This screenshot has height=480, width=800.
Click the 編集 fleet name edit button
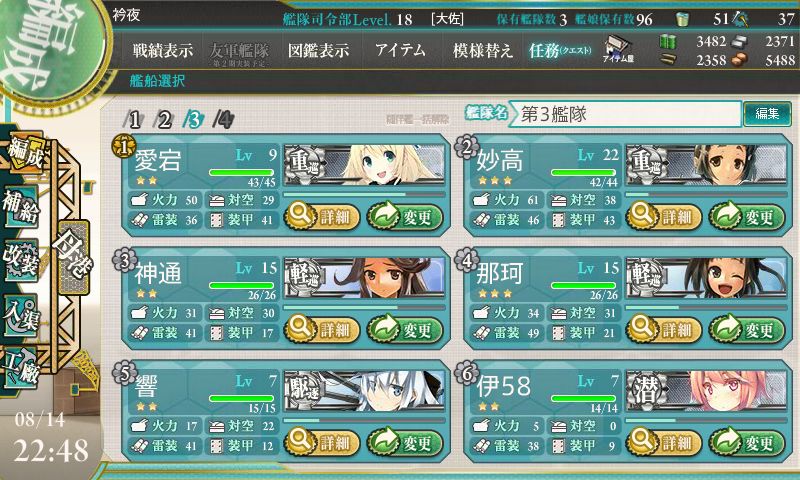[767, 114]
